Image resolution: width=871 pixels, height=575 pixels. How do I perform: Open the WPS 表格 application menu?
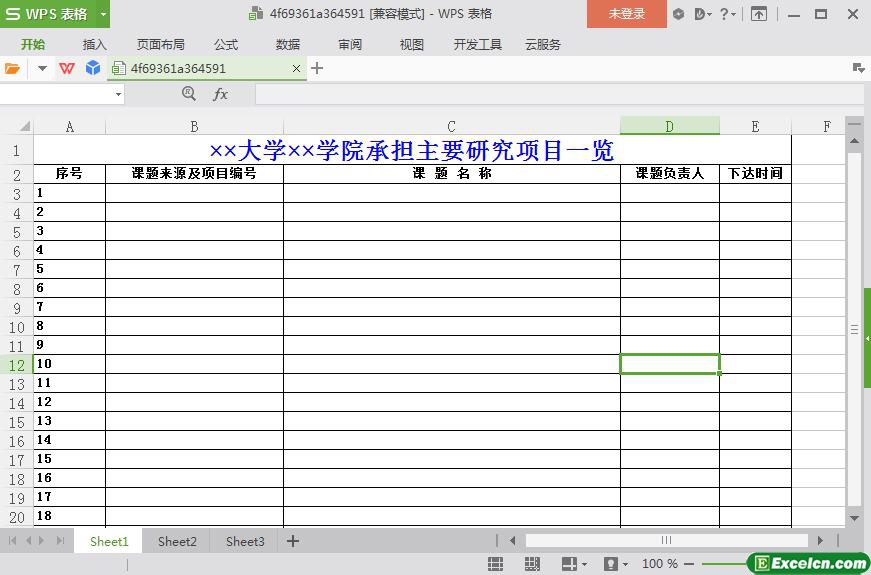click(48, 13)
